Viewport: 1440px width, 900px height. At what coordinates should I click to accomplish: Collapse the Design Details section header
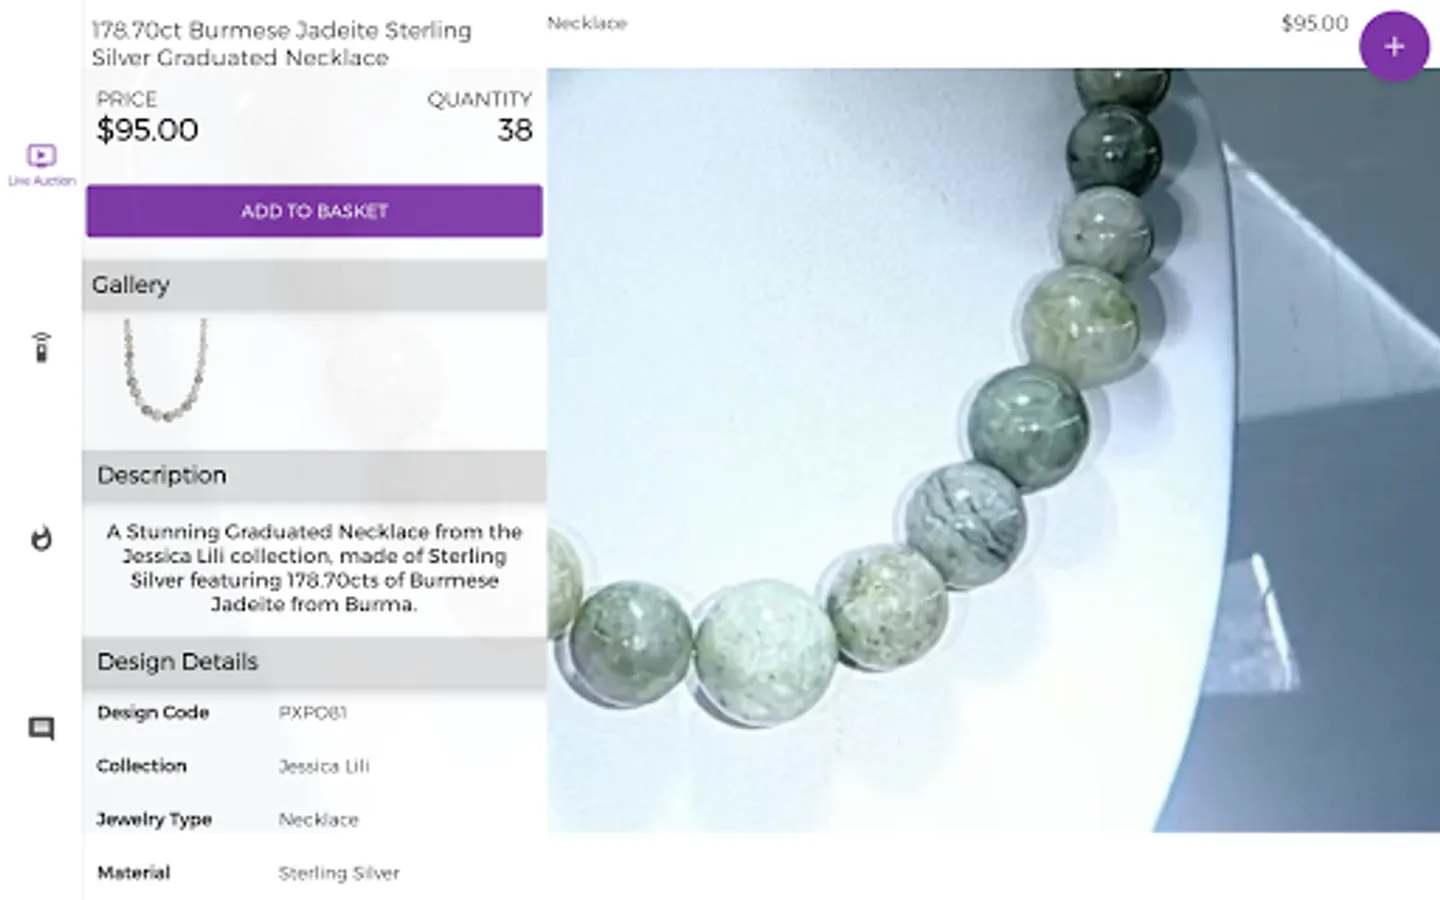pos(314,661)
